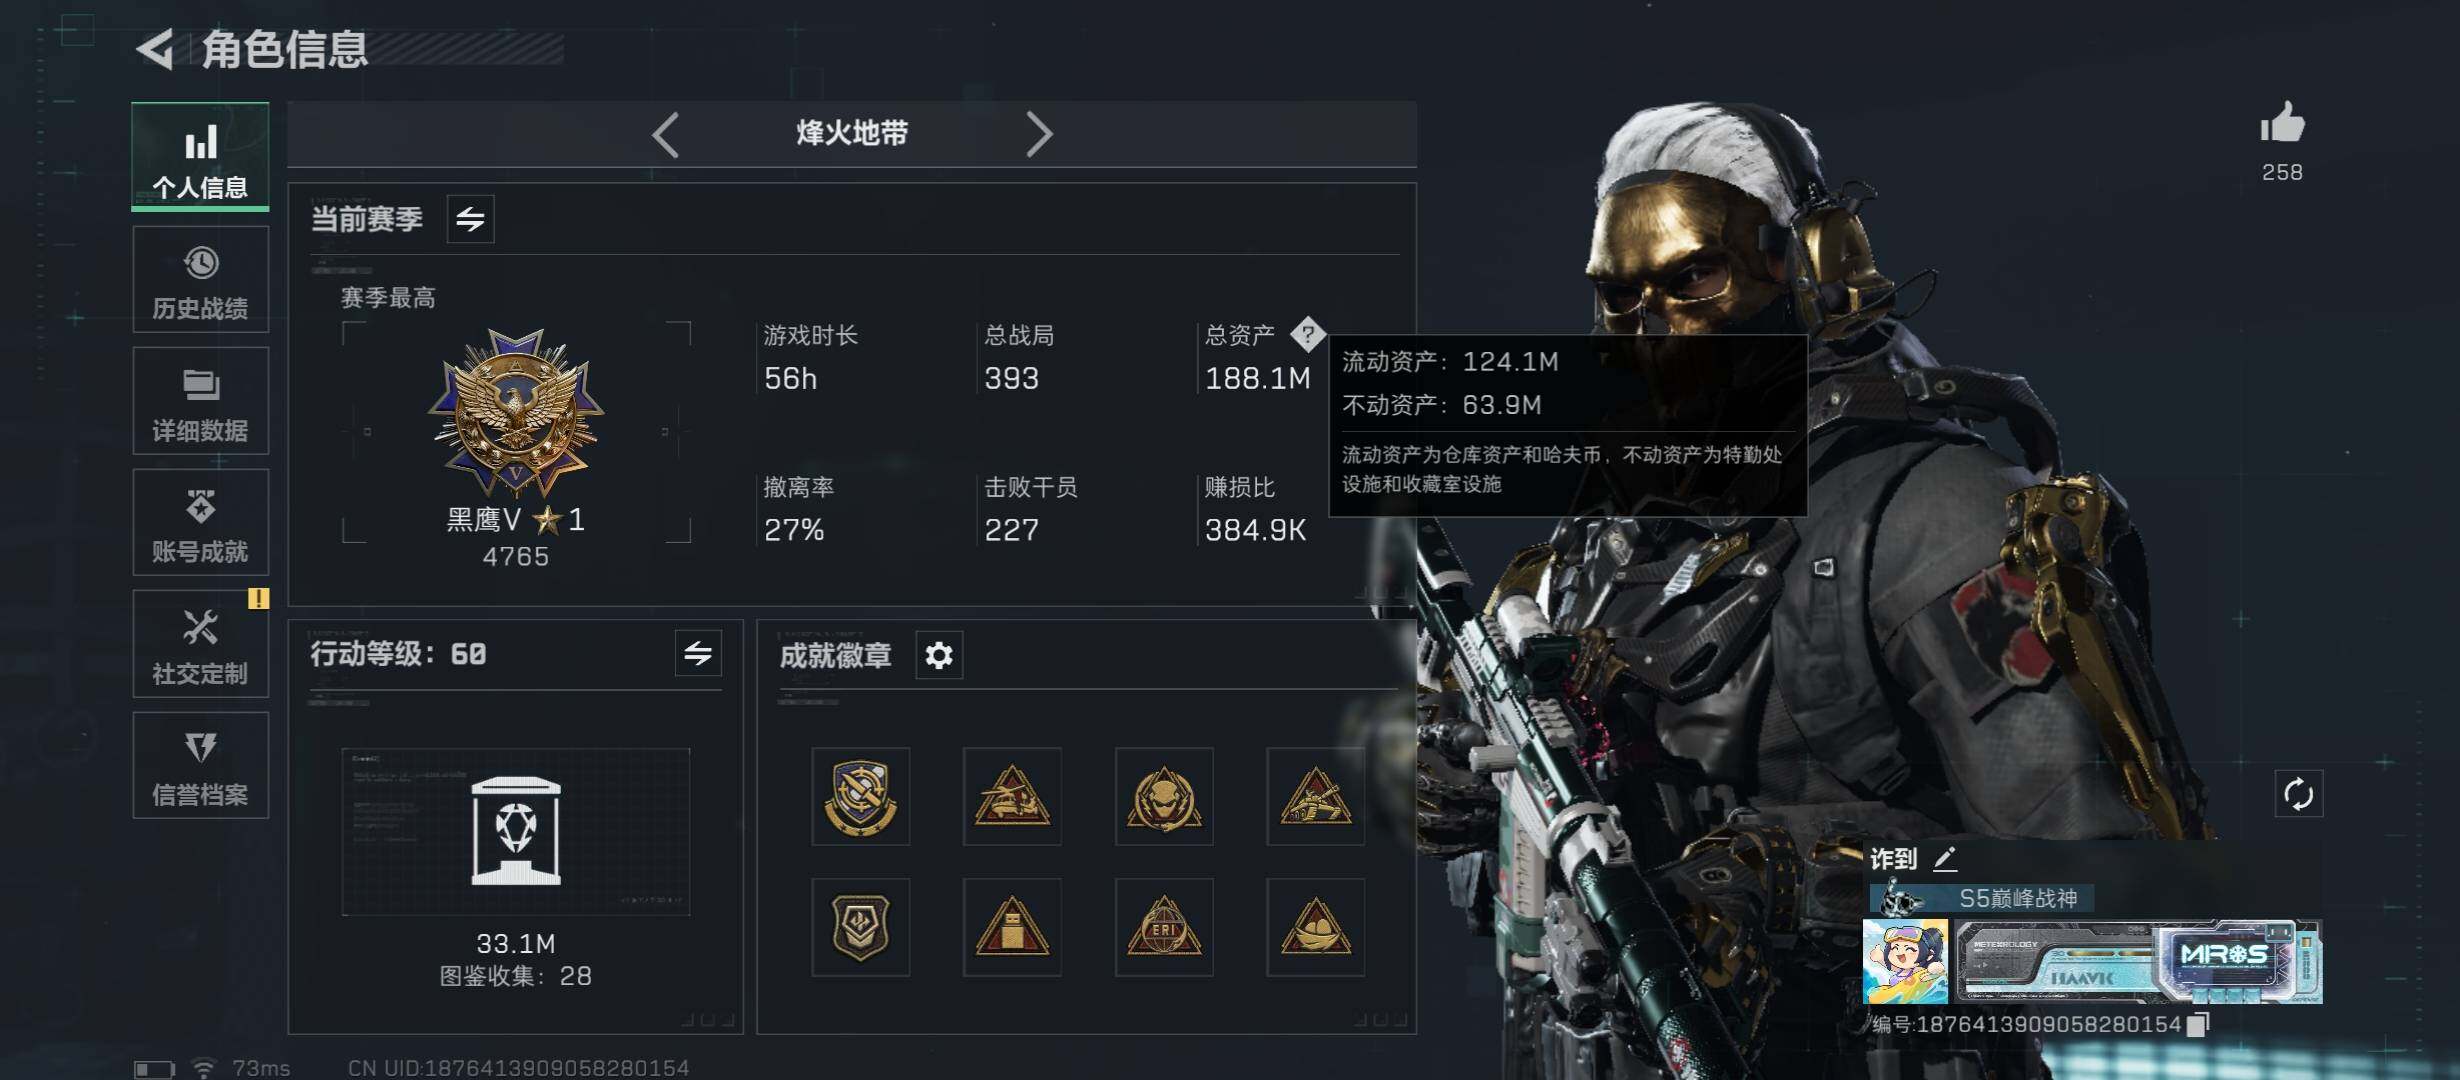Open the 历史战绩 sidebar tab
This screenshot has width=2460, height=1080.
click(200, 279)
